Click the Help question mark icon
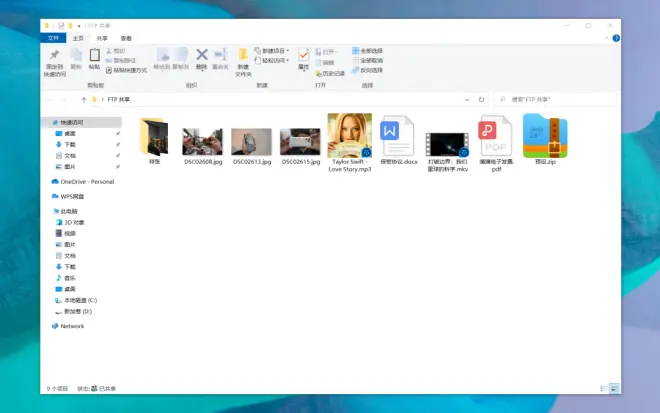This screenshot has width=660, height=413. [x=616, y=38]
